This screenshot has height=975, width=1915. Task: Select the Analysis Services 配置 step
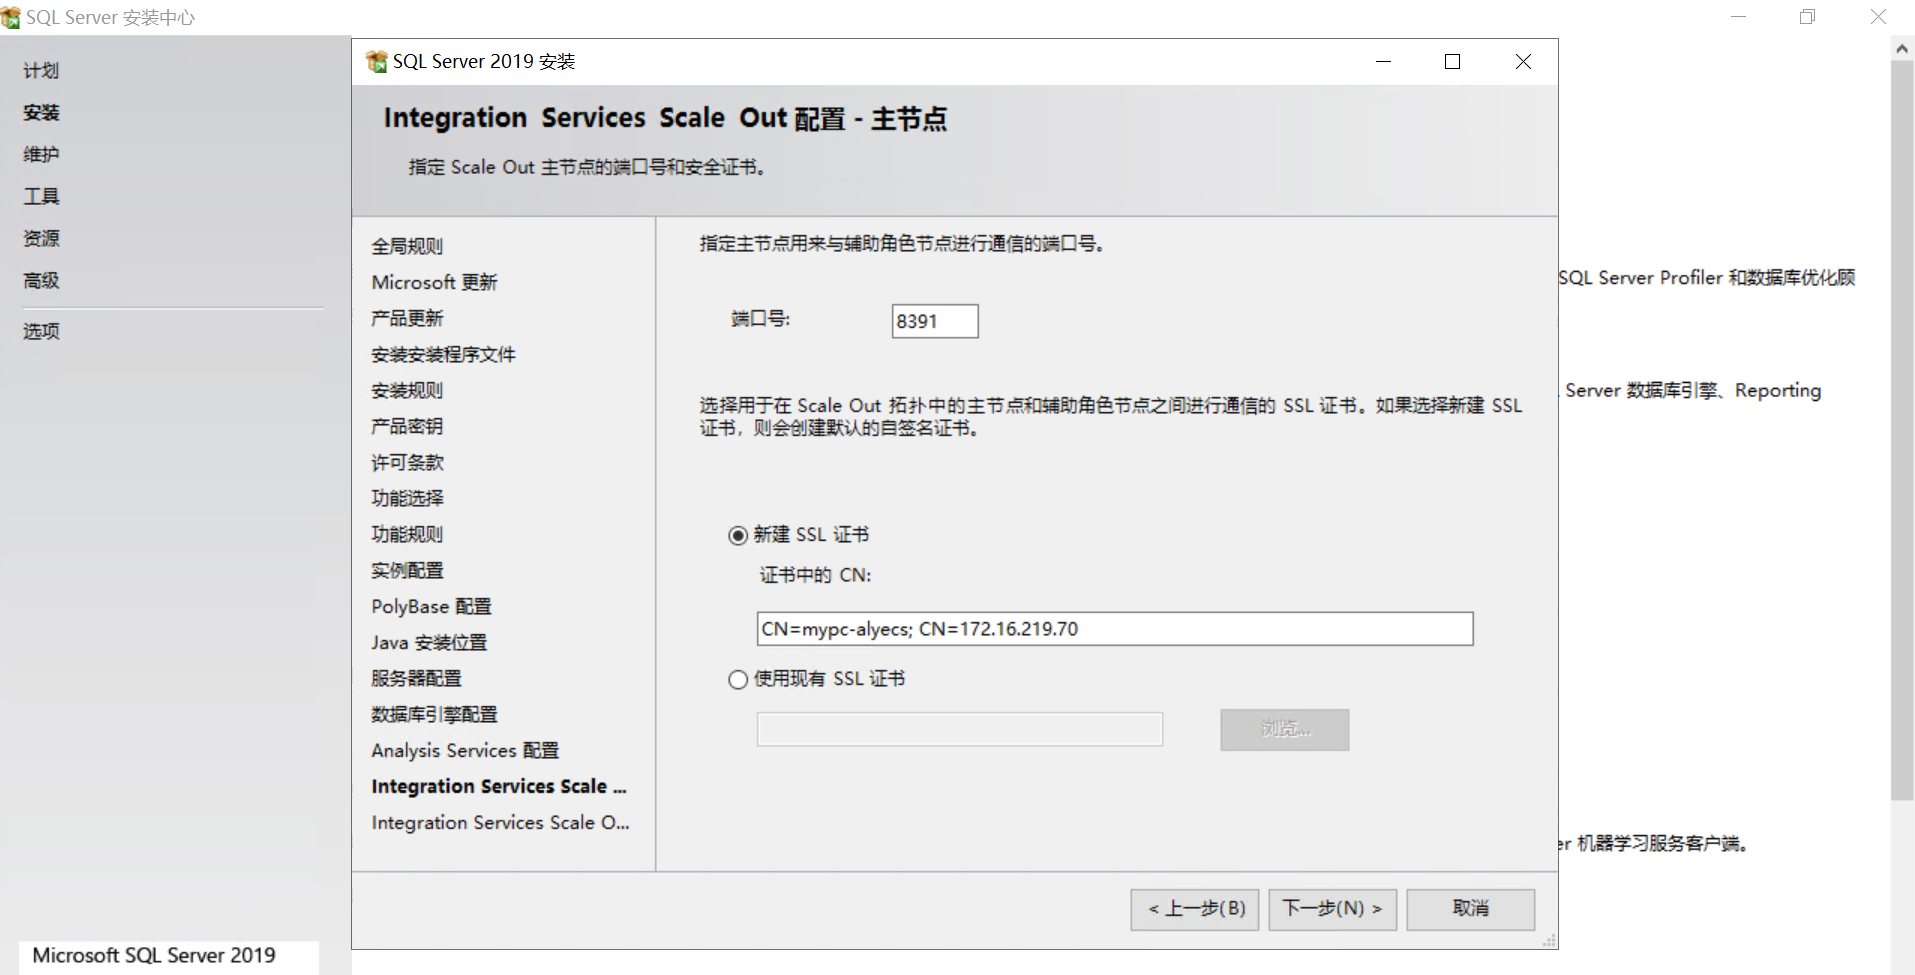point(465,750)
